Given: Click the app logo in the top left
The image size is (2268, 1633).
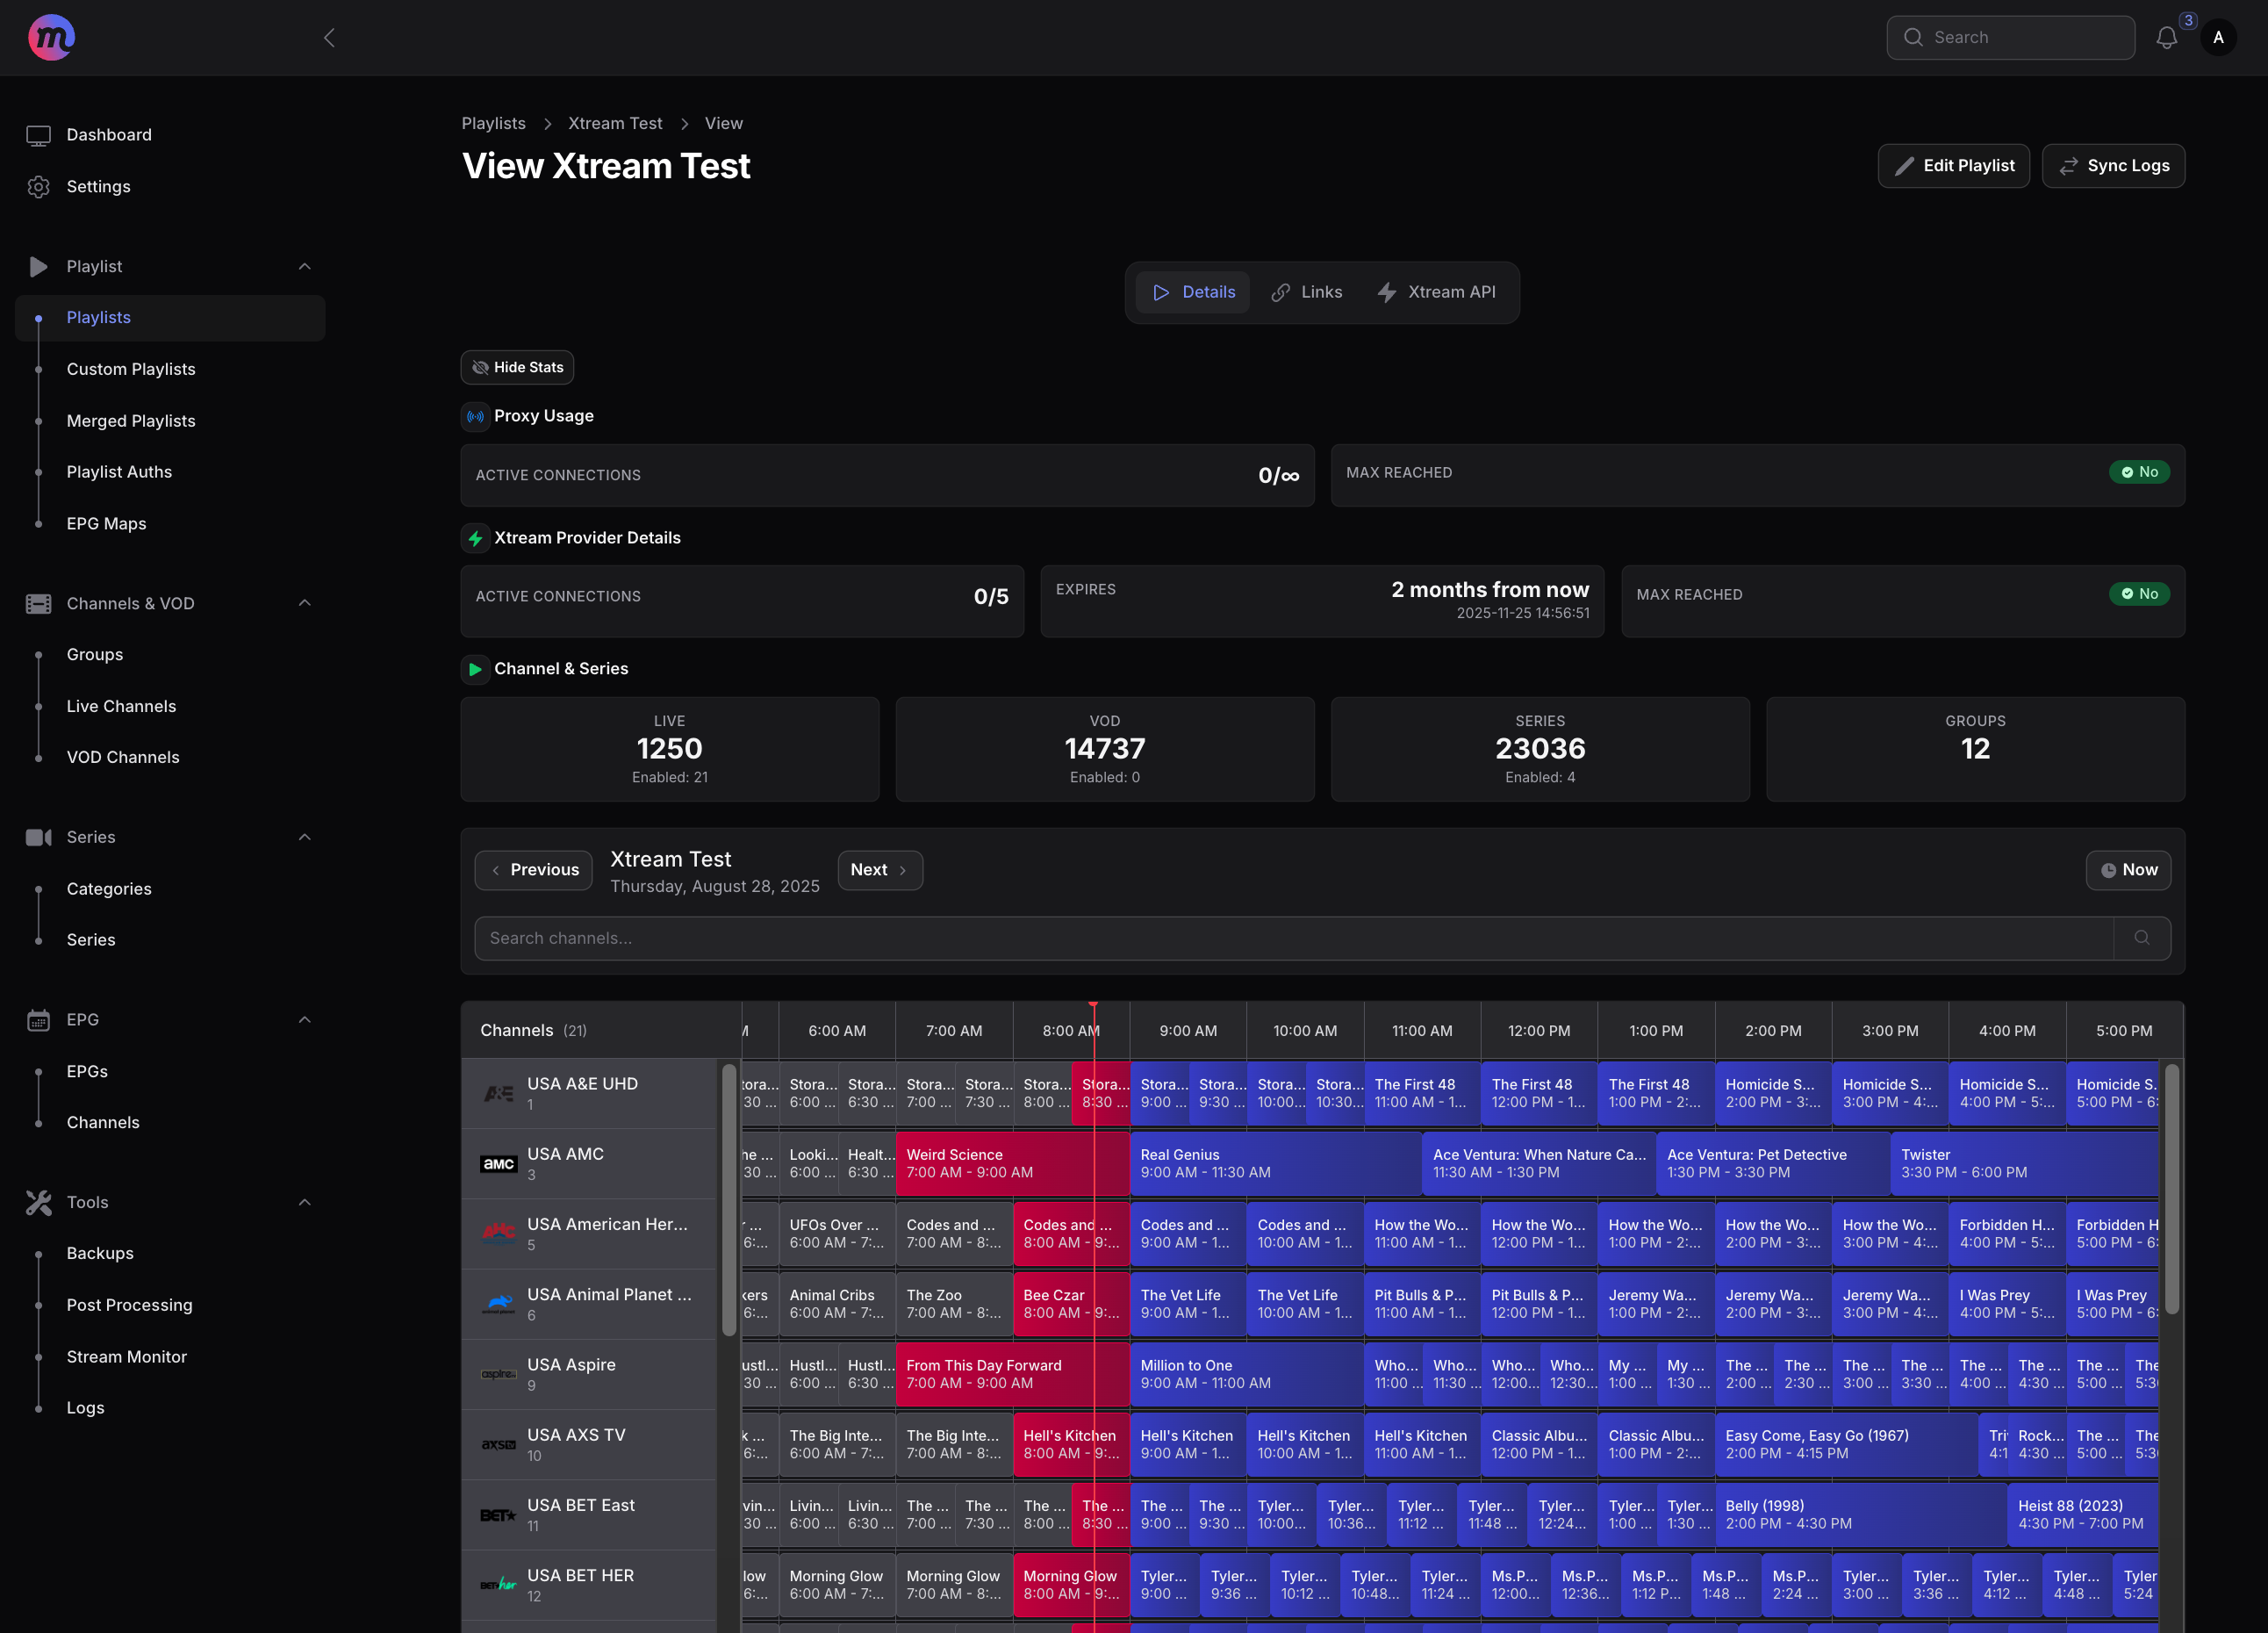Looking at the screenshot, I should (x=50, y=37).
